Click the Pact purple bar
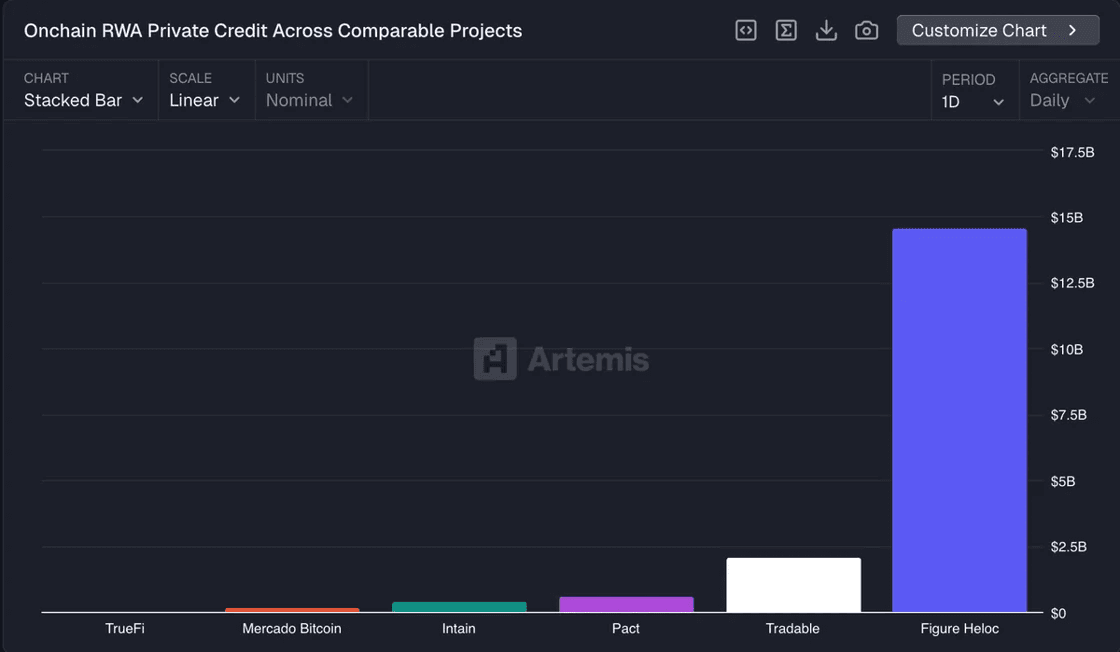This screenshot has height=652, width=1120. pyautogui.click(x=626, y=604)
